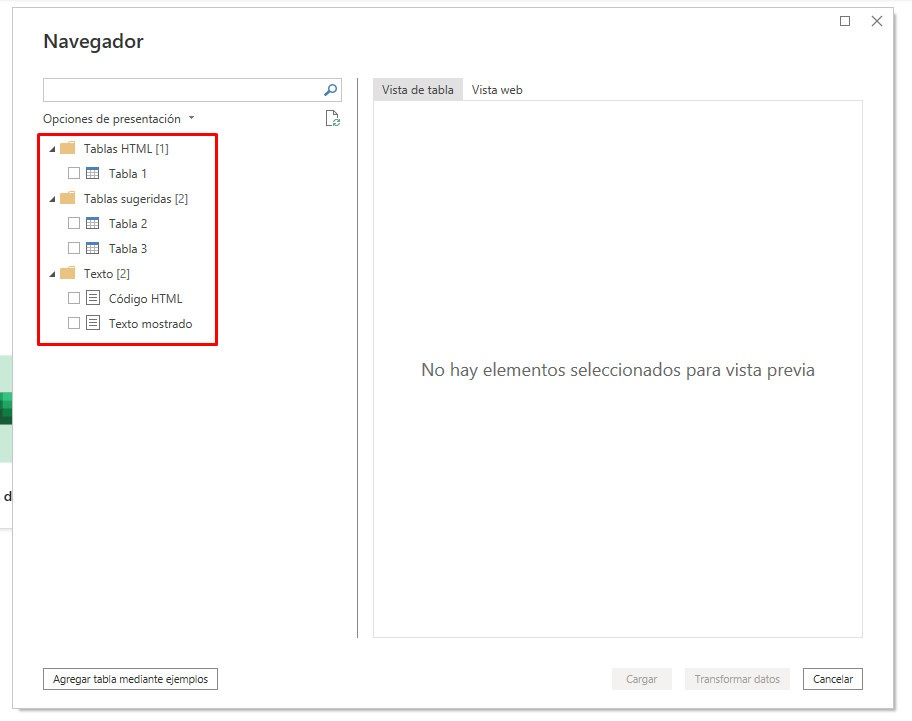Click the Código HTML document icon

pyautogui.click(x=93, y=298)
